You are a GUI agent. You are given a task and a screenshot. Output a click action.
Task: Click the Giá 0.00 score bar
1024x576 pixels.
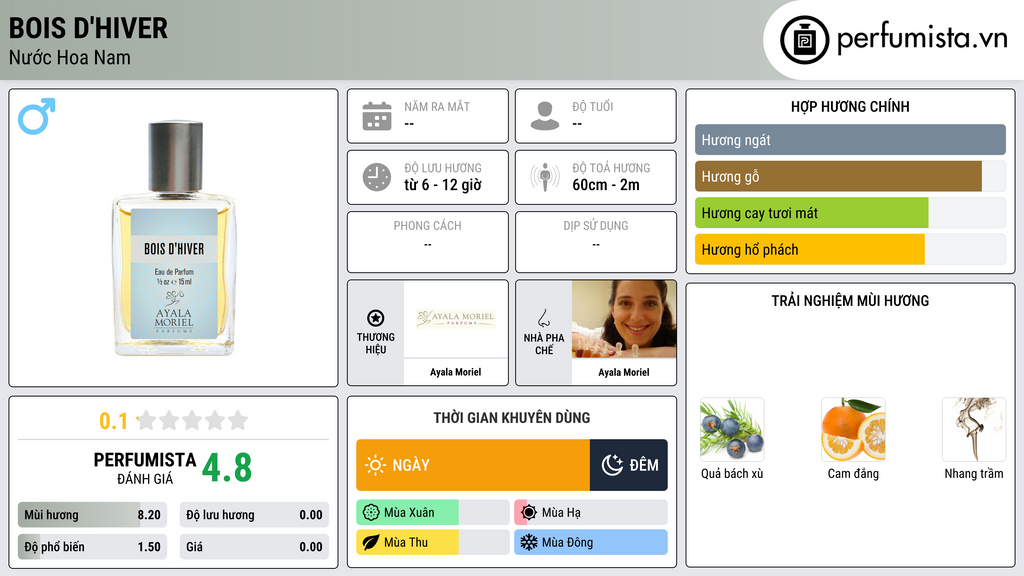point(254,547)
